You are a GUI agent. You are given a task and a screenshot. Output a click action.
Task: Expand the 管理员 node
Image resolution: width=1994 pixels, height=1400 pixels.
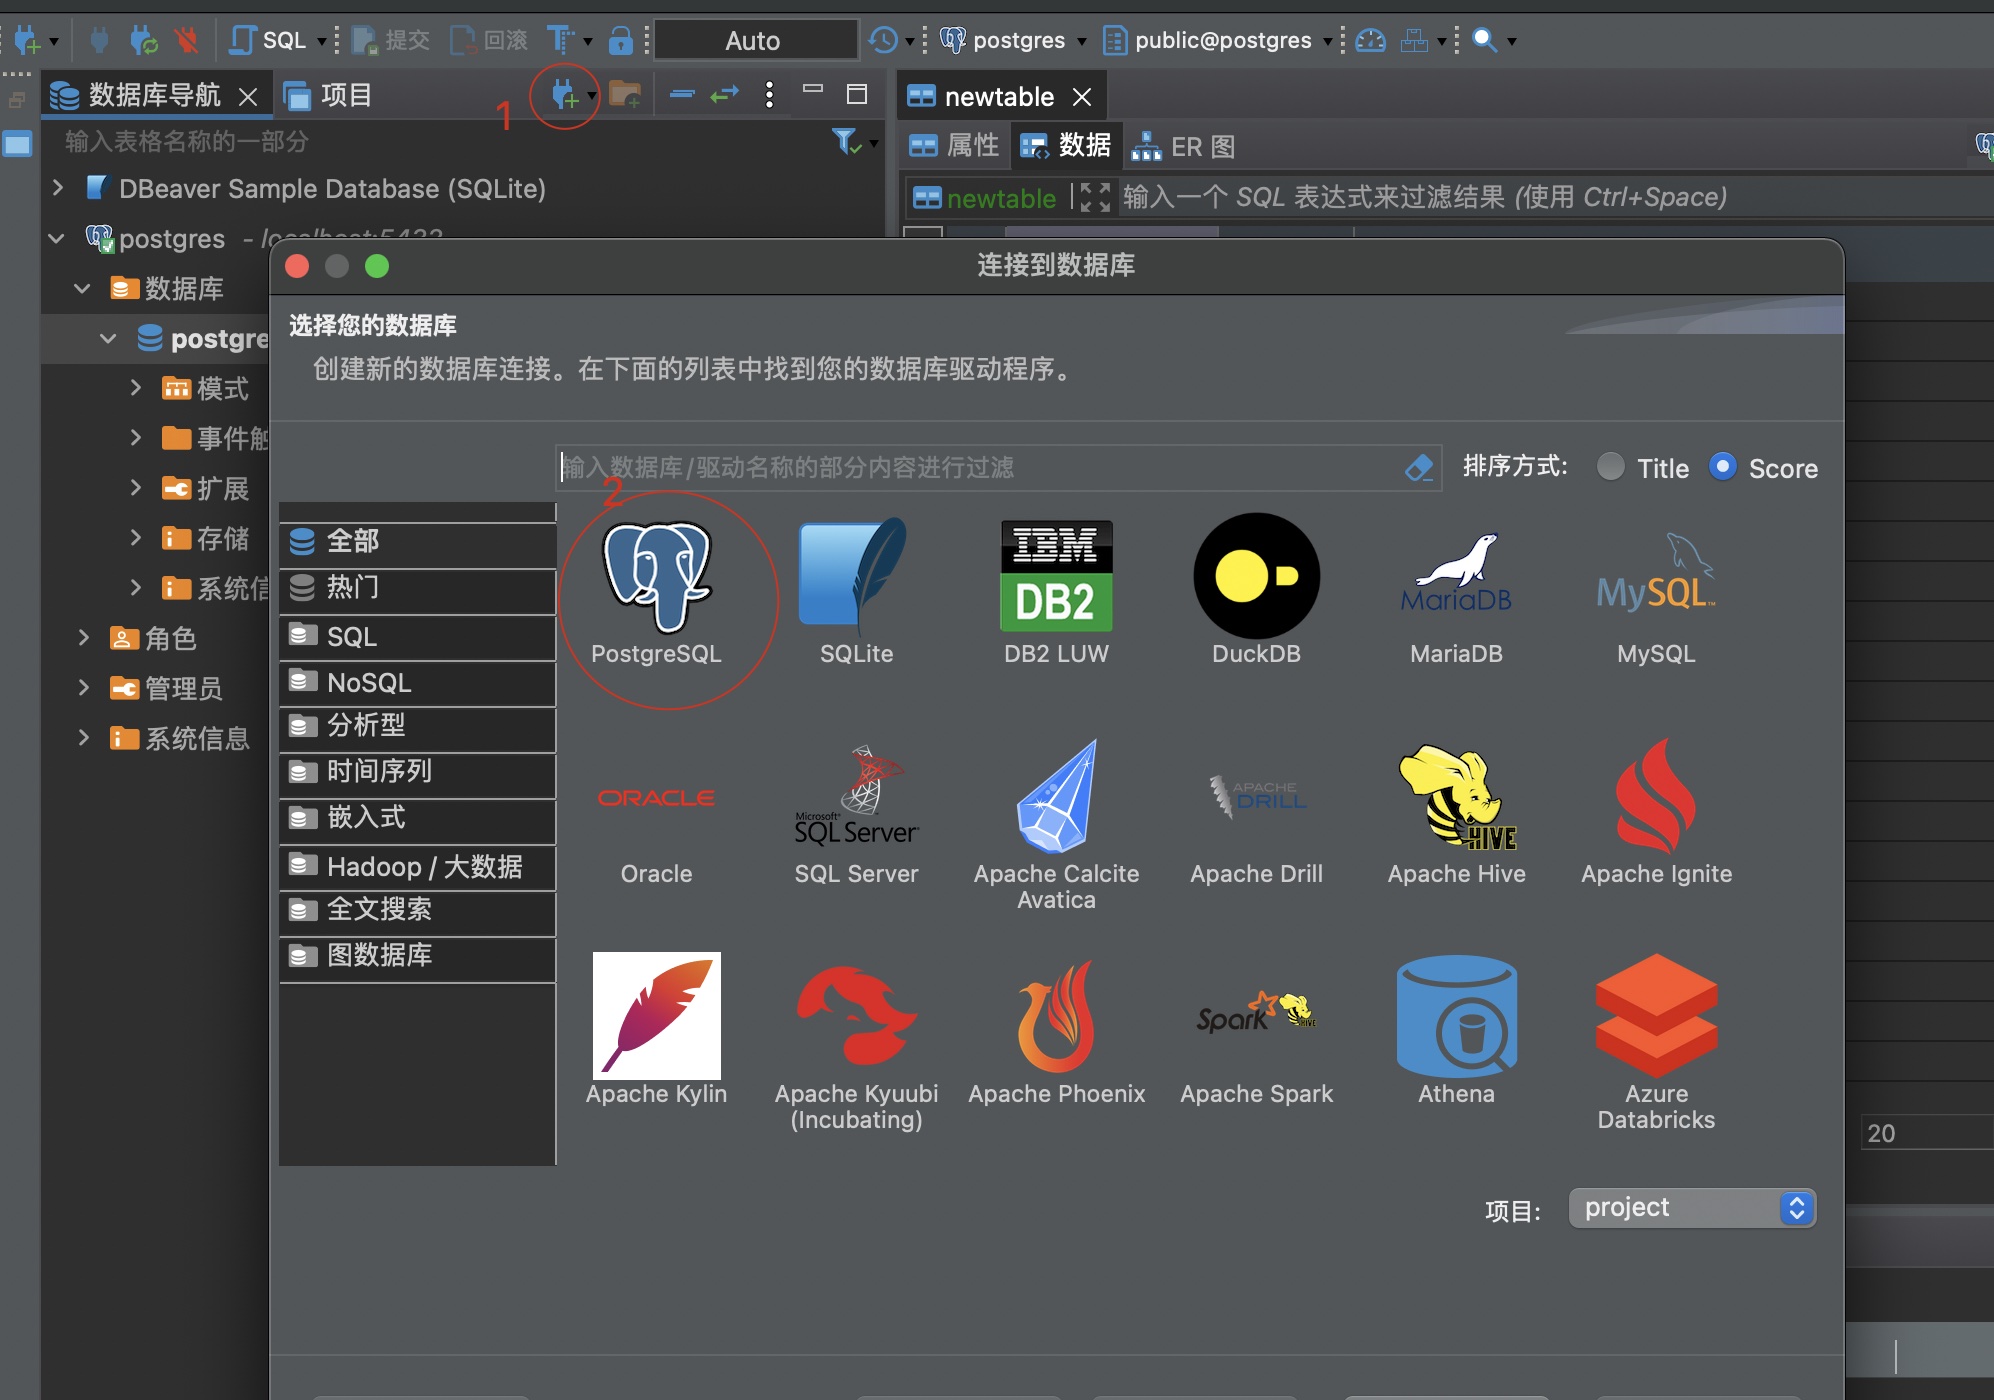[84, 687]
